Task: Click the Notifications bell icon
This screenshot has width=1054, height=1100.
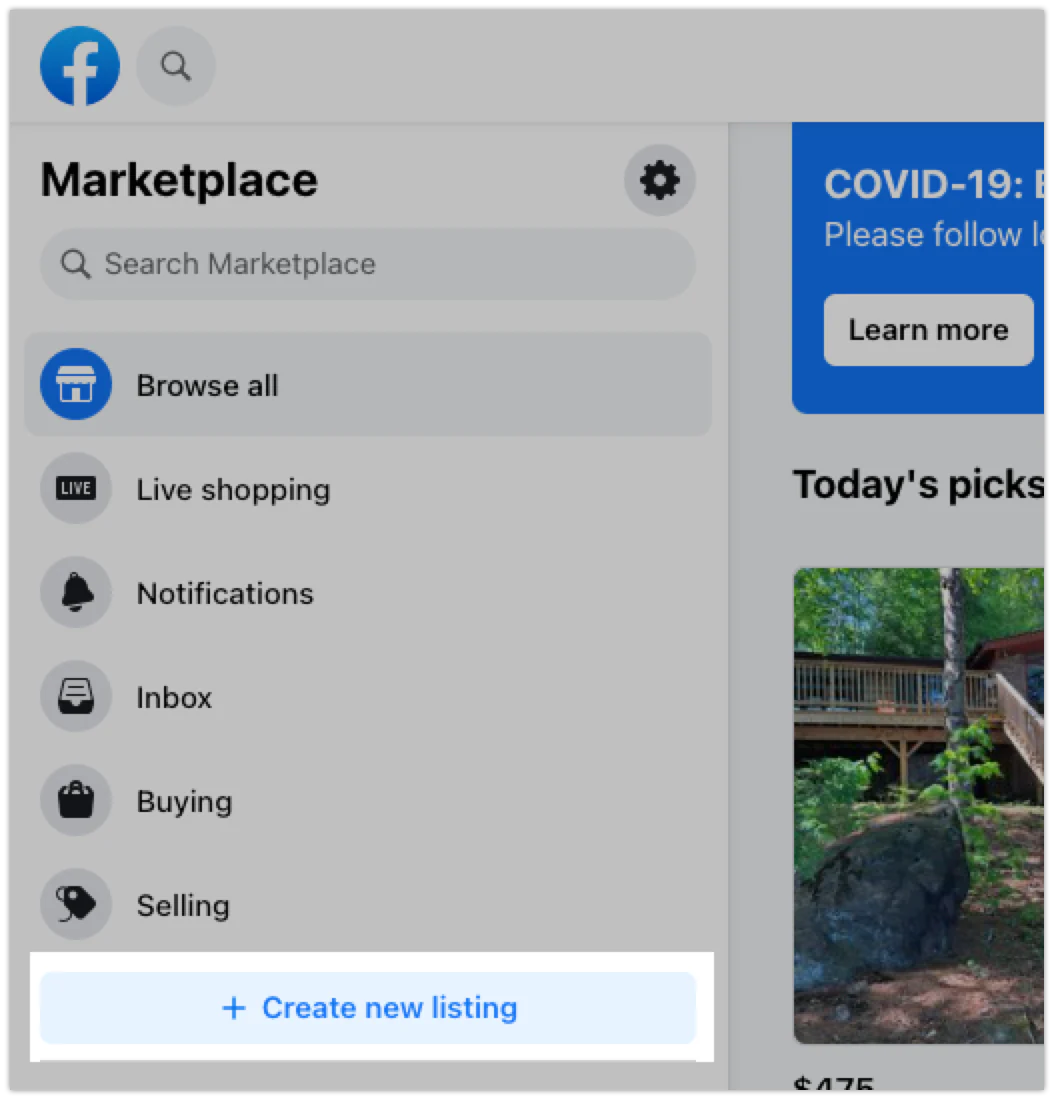Action: [76, 593]
